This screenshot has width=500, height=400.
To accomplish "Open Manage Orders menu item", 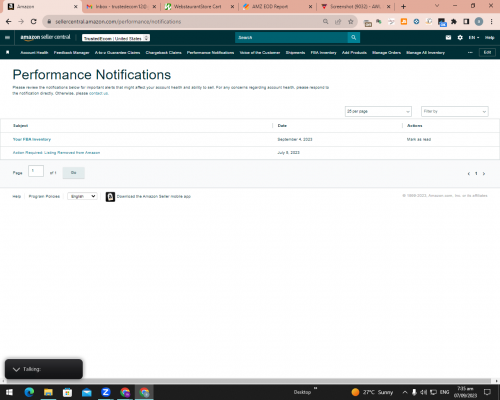I will 386,53.
